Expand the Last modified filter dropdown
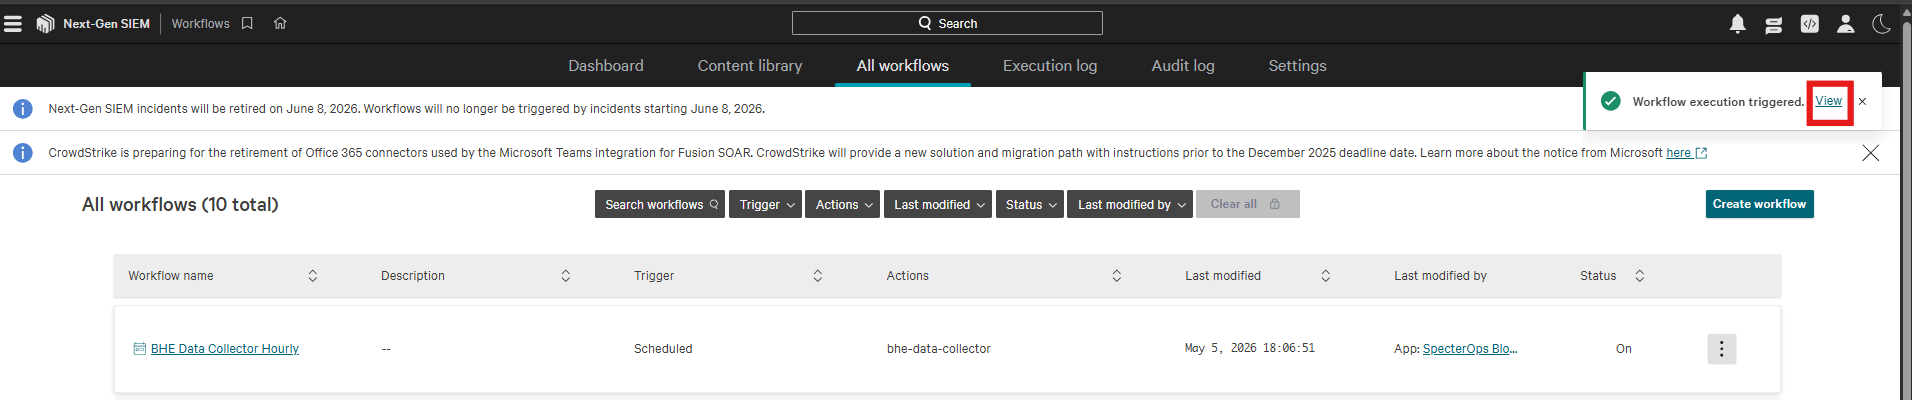The width and height of the screenshot is (1912, 400). [938, 204]
